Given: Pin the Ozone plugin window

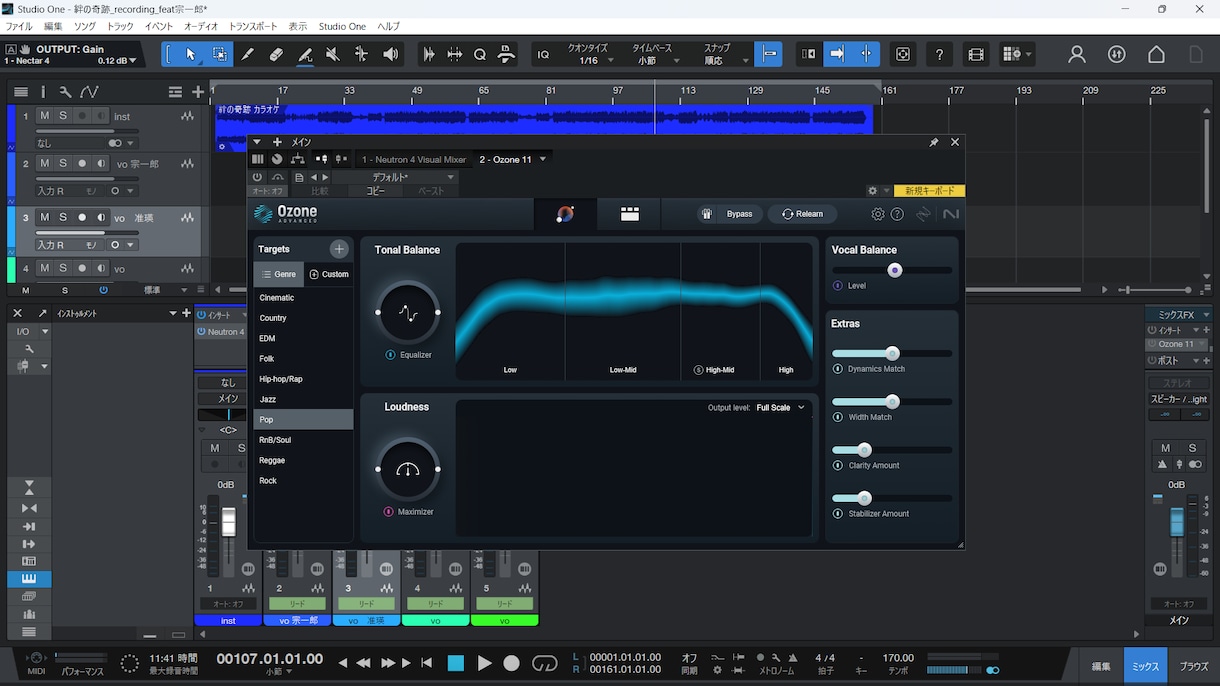Looking at the screenshot, I should coord(934,143).
